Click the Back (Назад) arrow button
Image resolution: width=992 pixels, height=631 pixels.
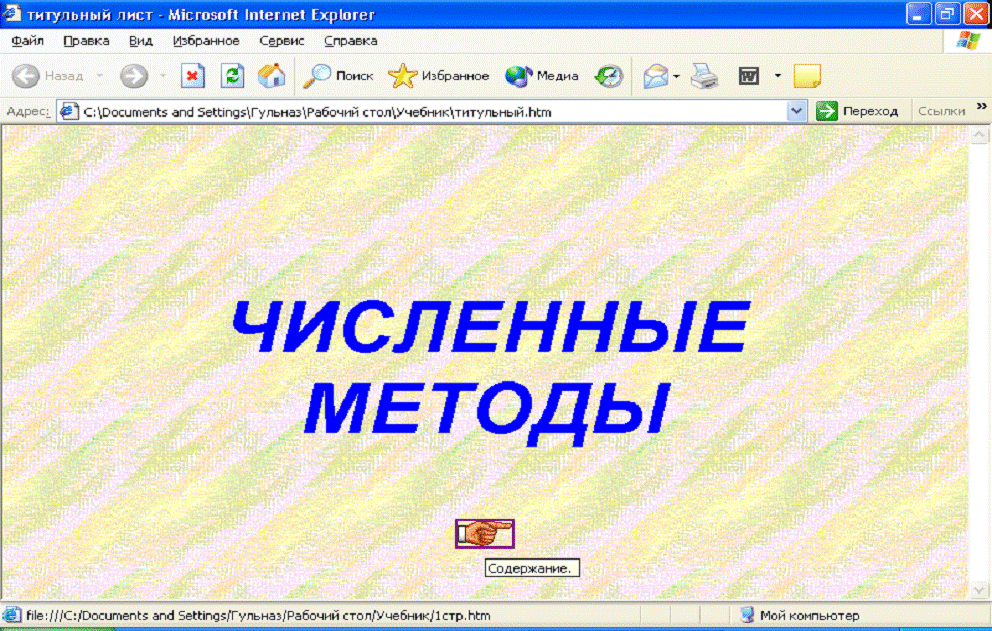click(48, 76)
